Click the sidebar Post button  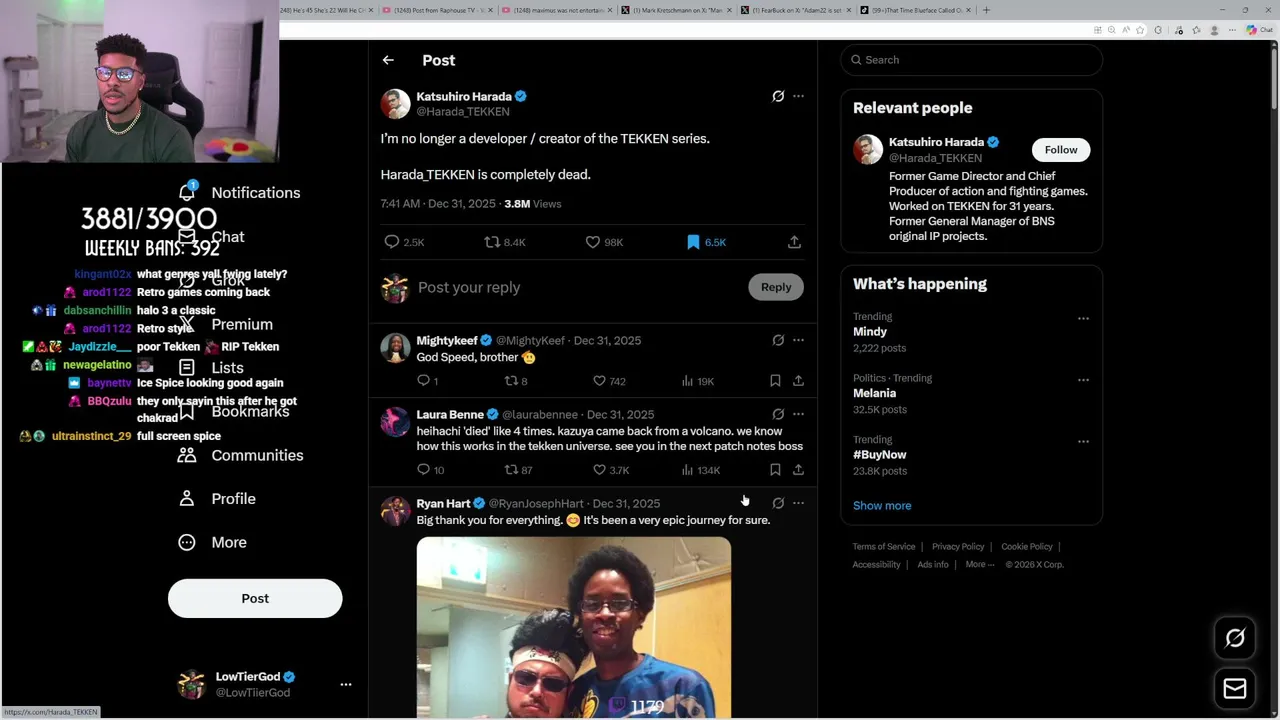coord(255,598)
